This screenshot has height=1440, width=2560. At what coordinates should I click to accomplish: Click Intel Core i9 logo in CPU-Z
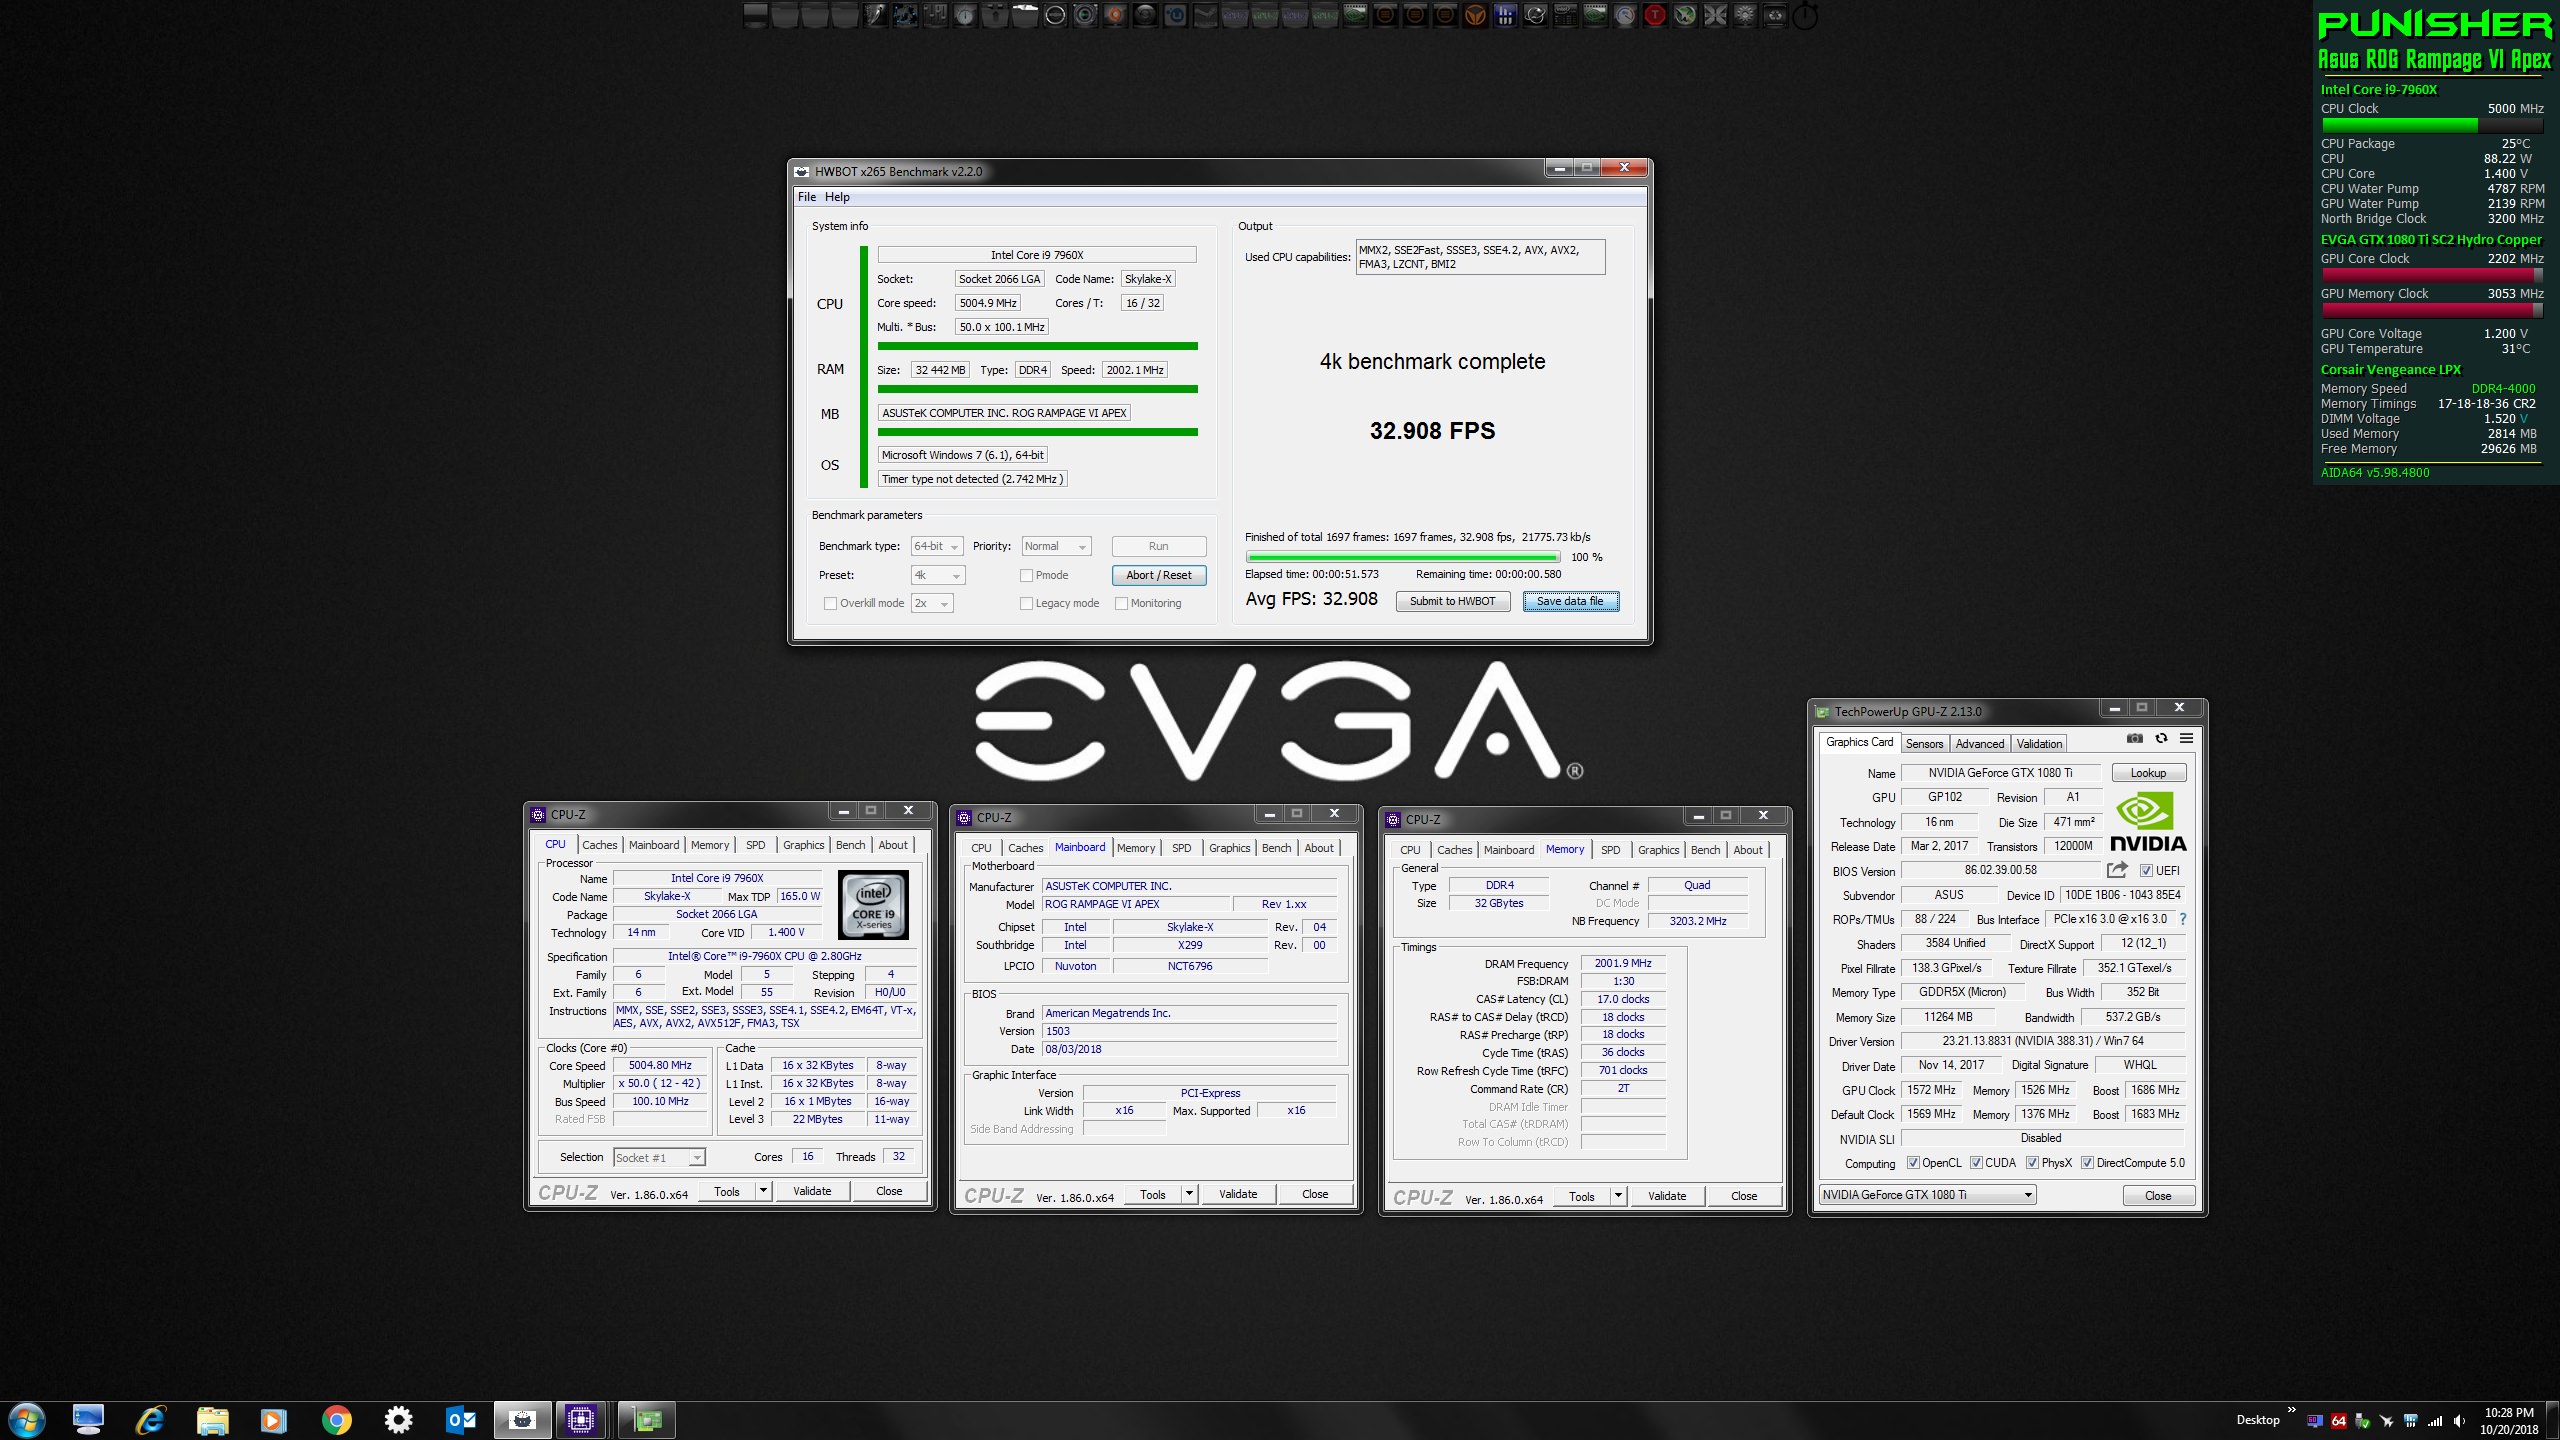click(x=873, y=905)
